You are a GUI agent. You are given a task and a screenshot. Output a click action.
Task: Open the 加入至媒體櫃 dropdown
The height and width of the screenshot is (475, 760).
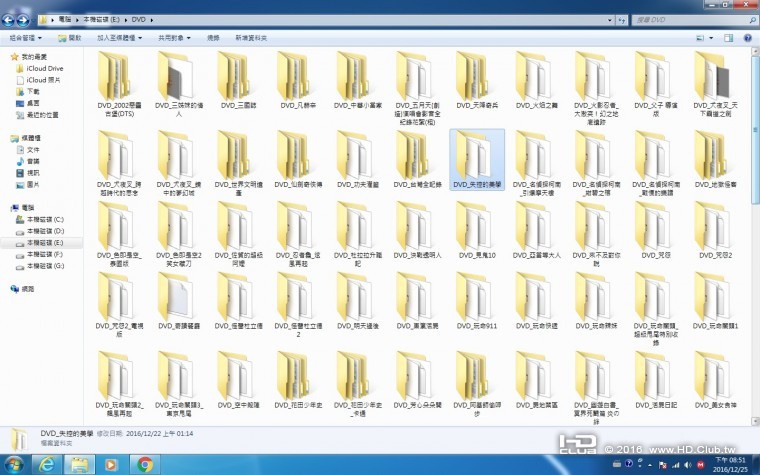pos(119,38)
